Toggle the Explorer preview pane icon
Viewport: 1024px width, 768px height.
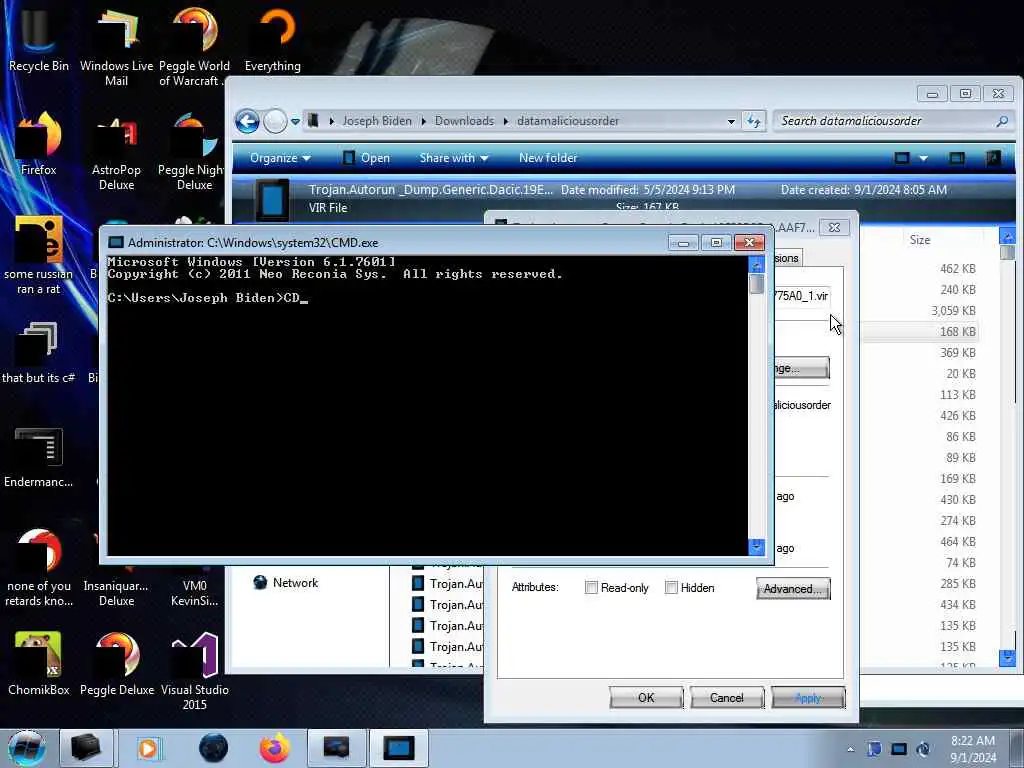pos(957,158)
